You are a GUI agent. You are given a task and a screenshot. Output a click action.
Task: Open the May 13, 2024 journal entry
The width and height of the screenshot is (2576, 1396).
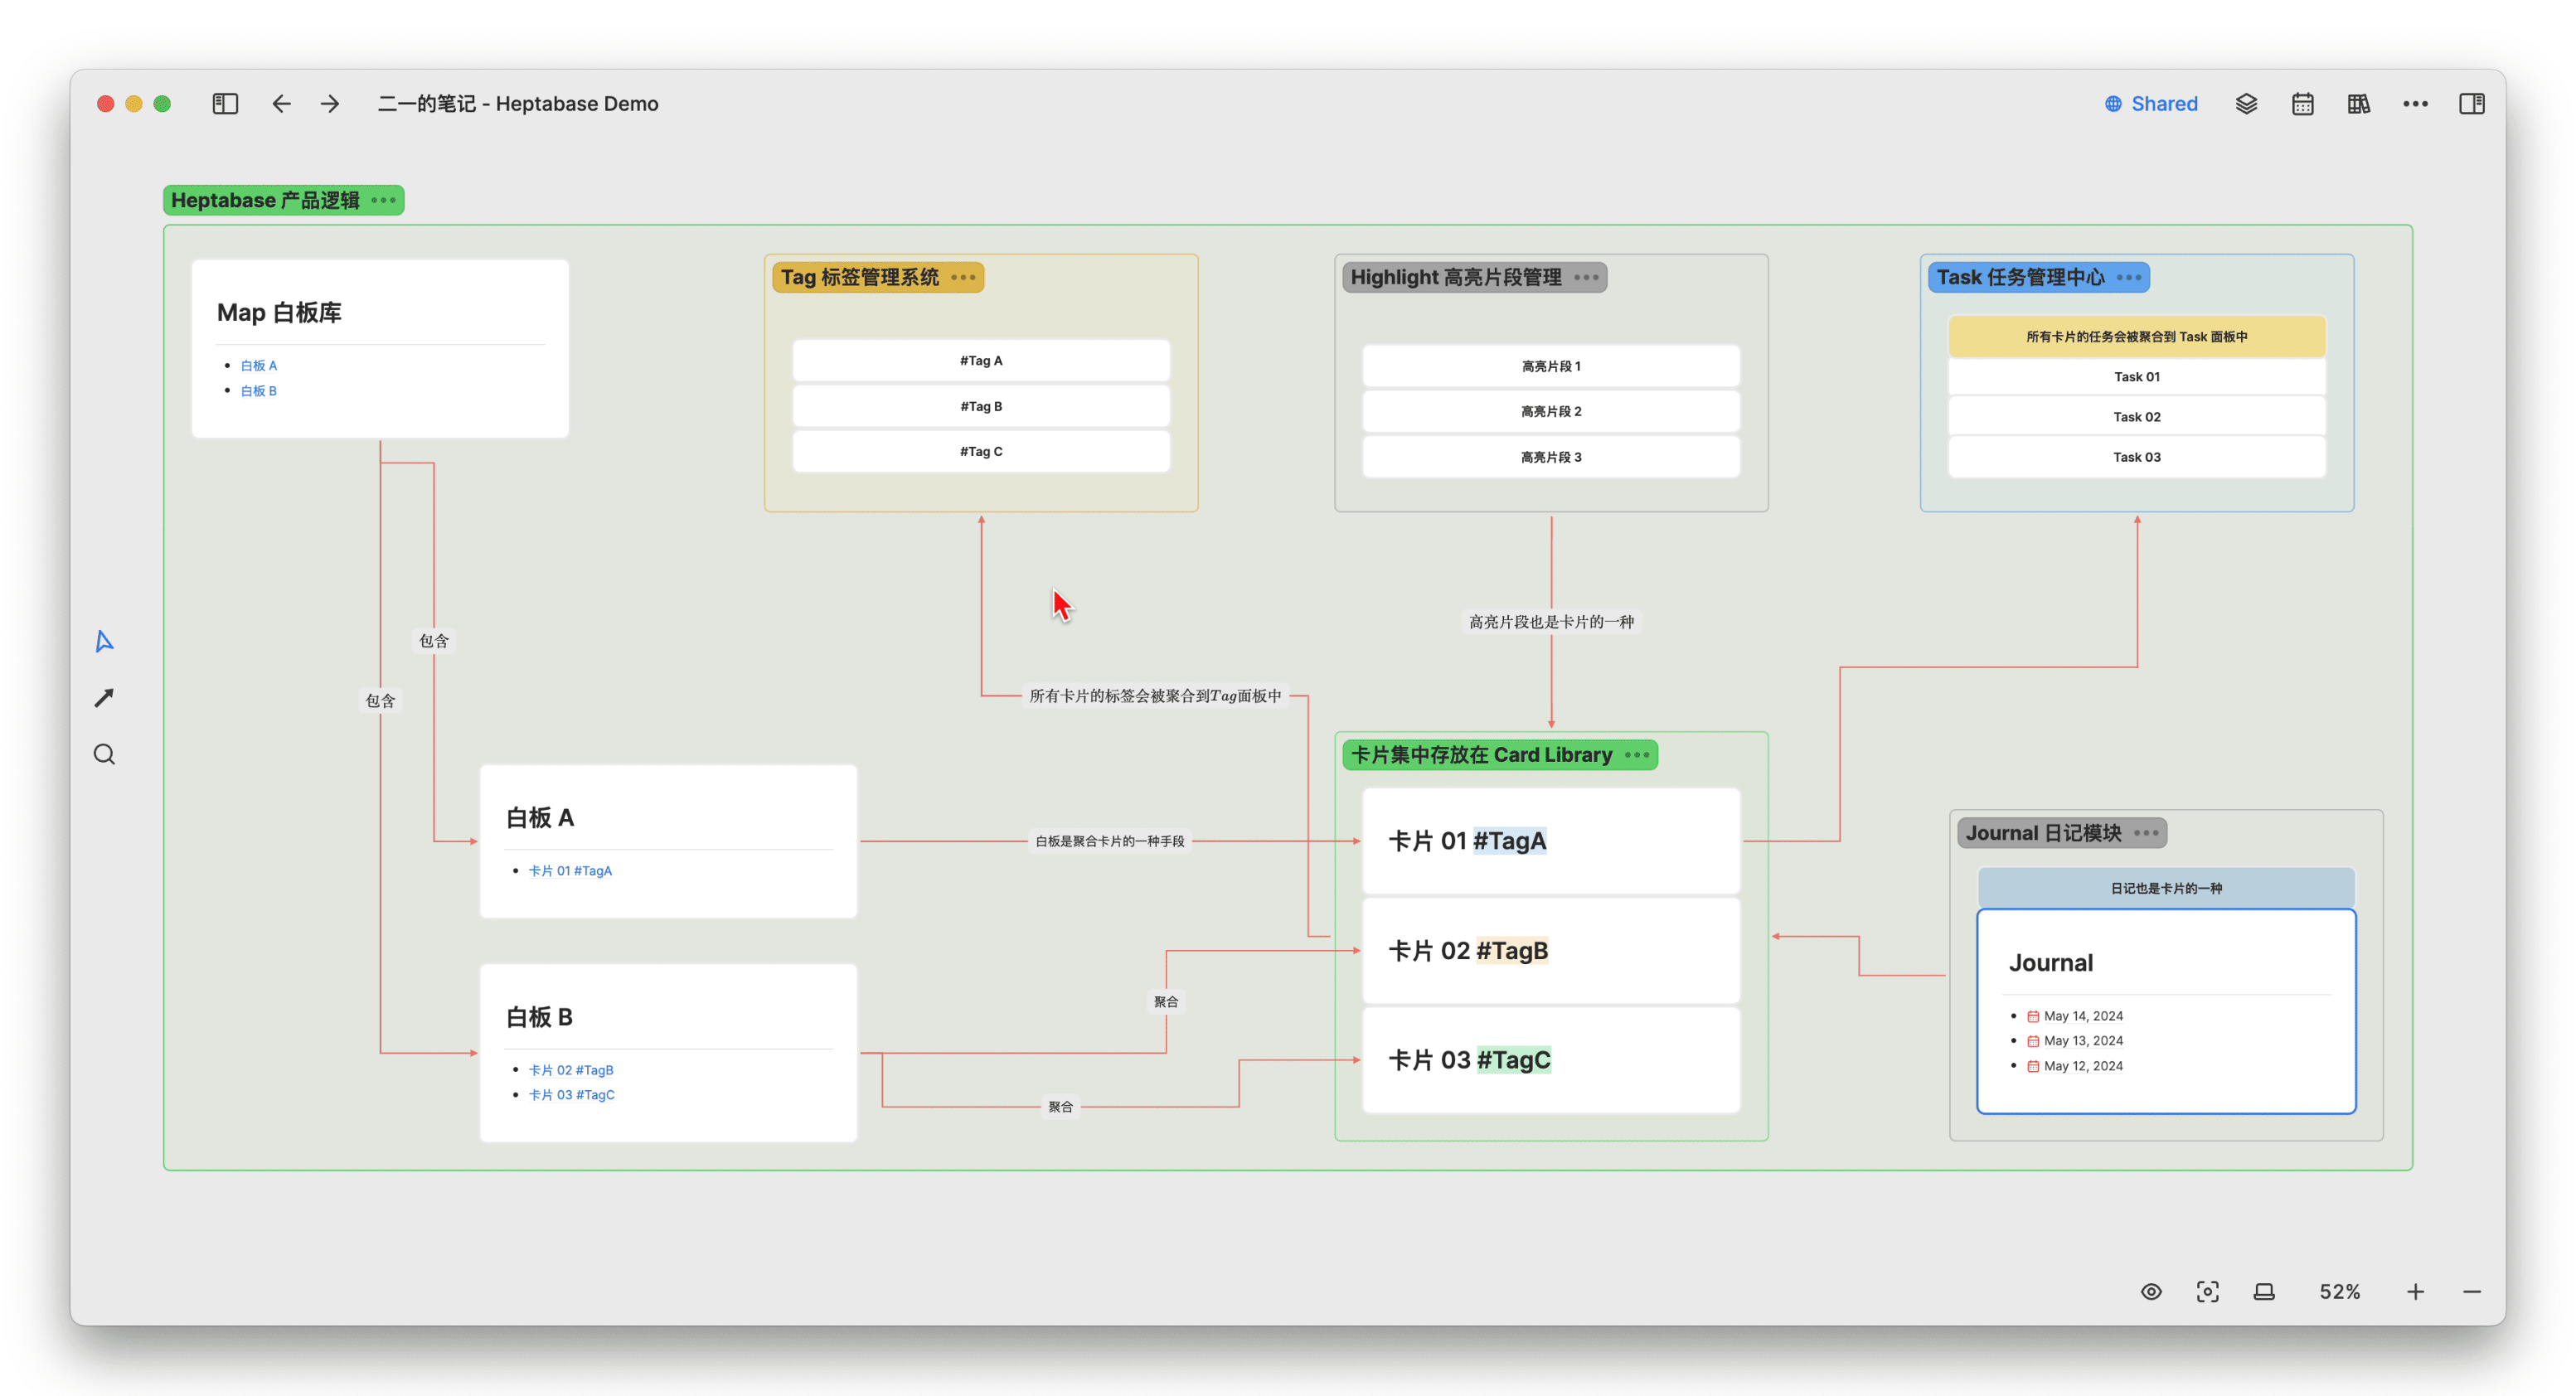click(x=2083, y=1041)
